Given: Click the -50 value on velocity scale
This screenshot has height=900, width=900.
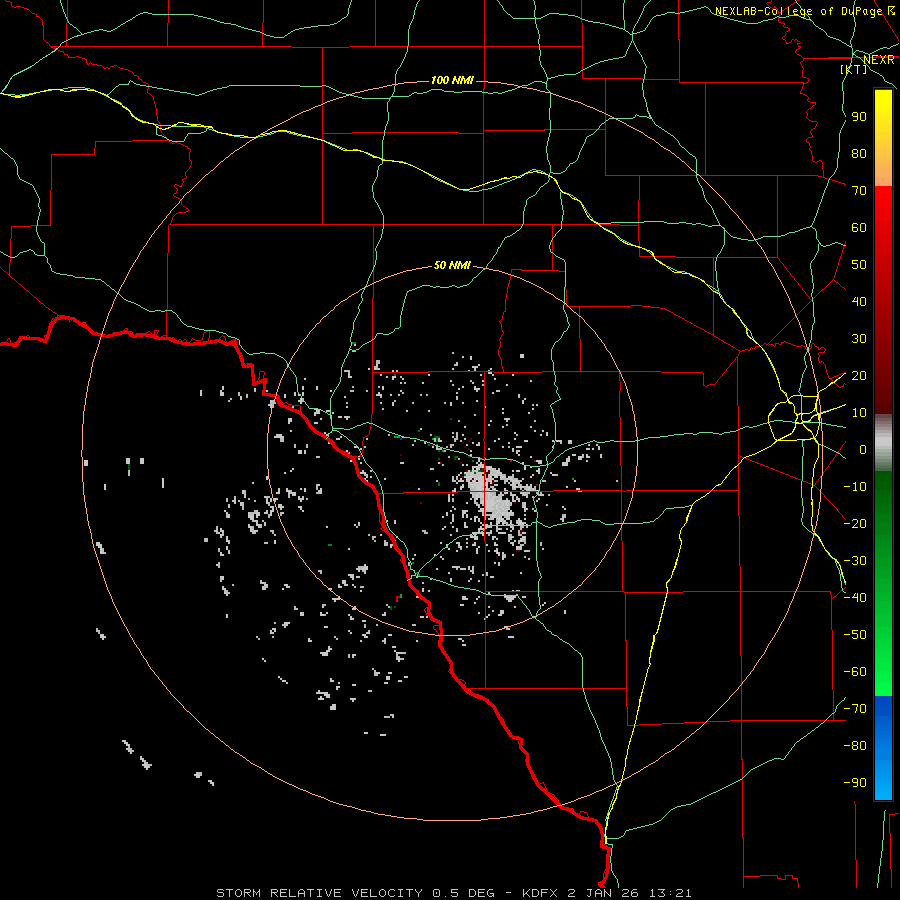Looking at the screenshot, I should point(855,635).
